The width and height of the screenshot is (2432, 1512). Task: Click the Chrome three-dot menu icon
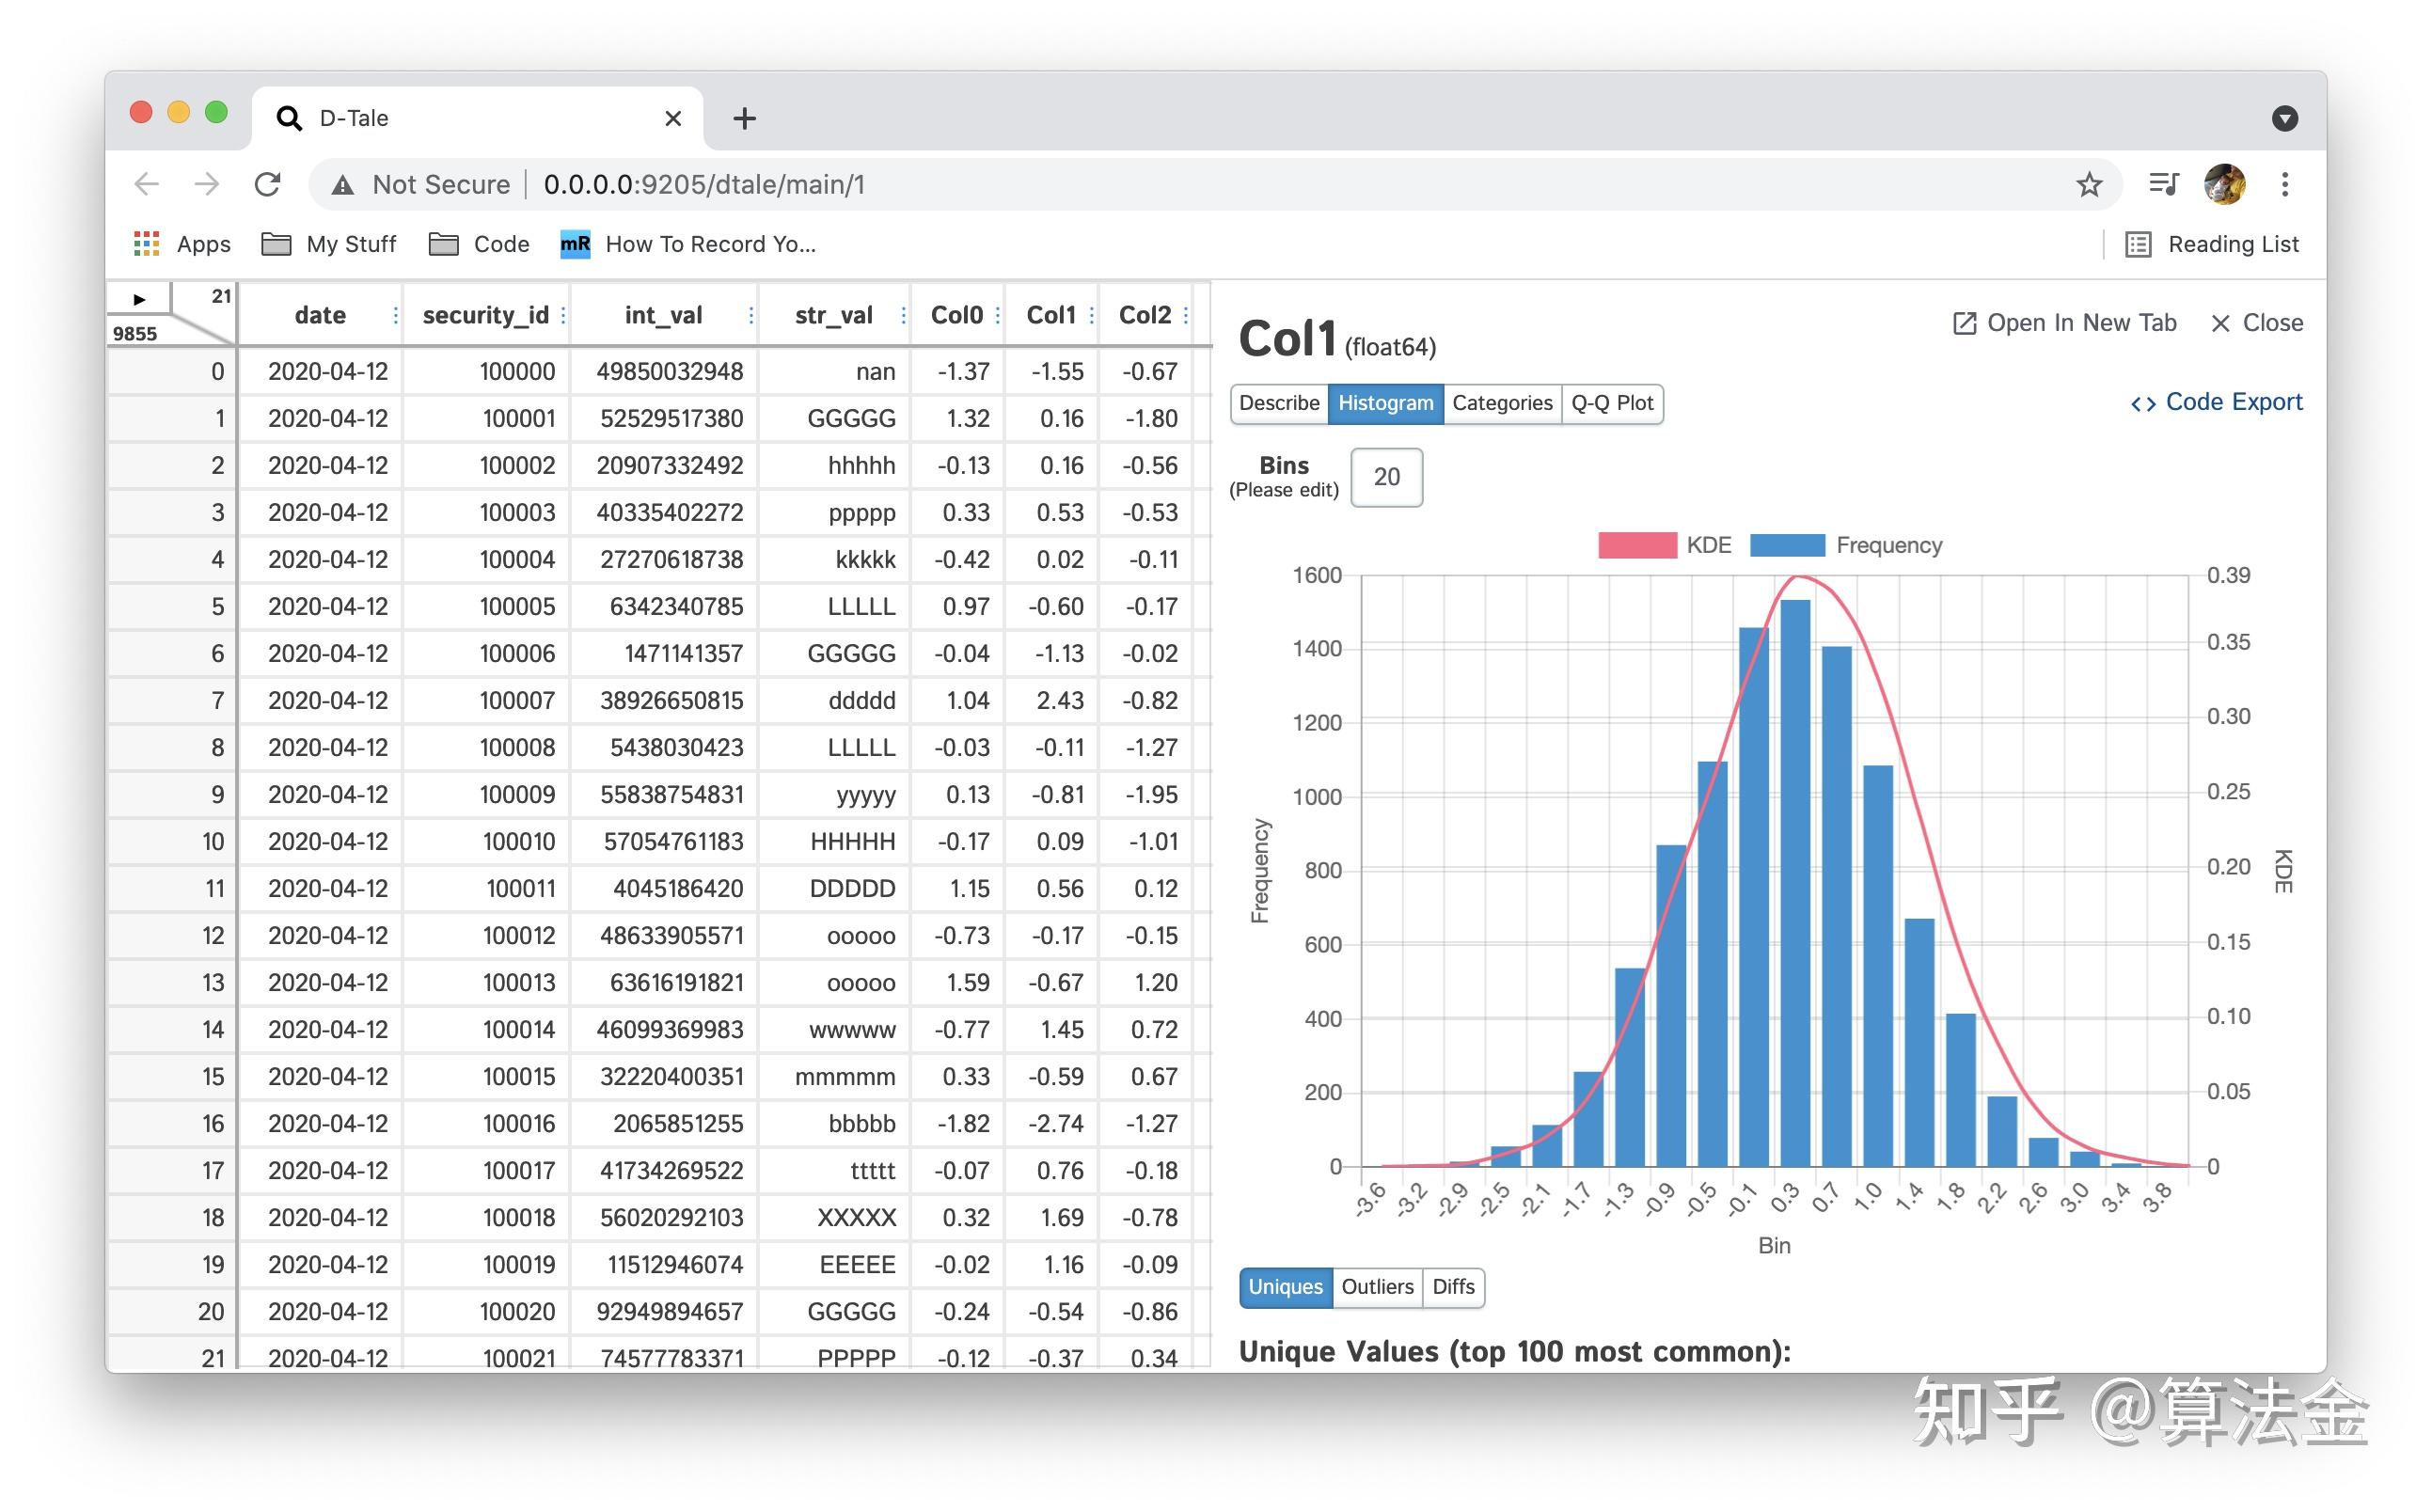[x=2284, y=184]
